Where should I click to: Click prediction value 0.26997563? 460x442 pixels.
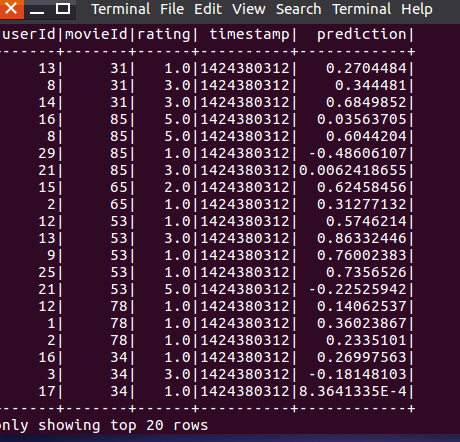pos(362,358)
